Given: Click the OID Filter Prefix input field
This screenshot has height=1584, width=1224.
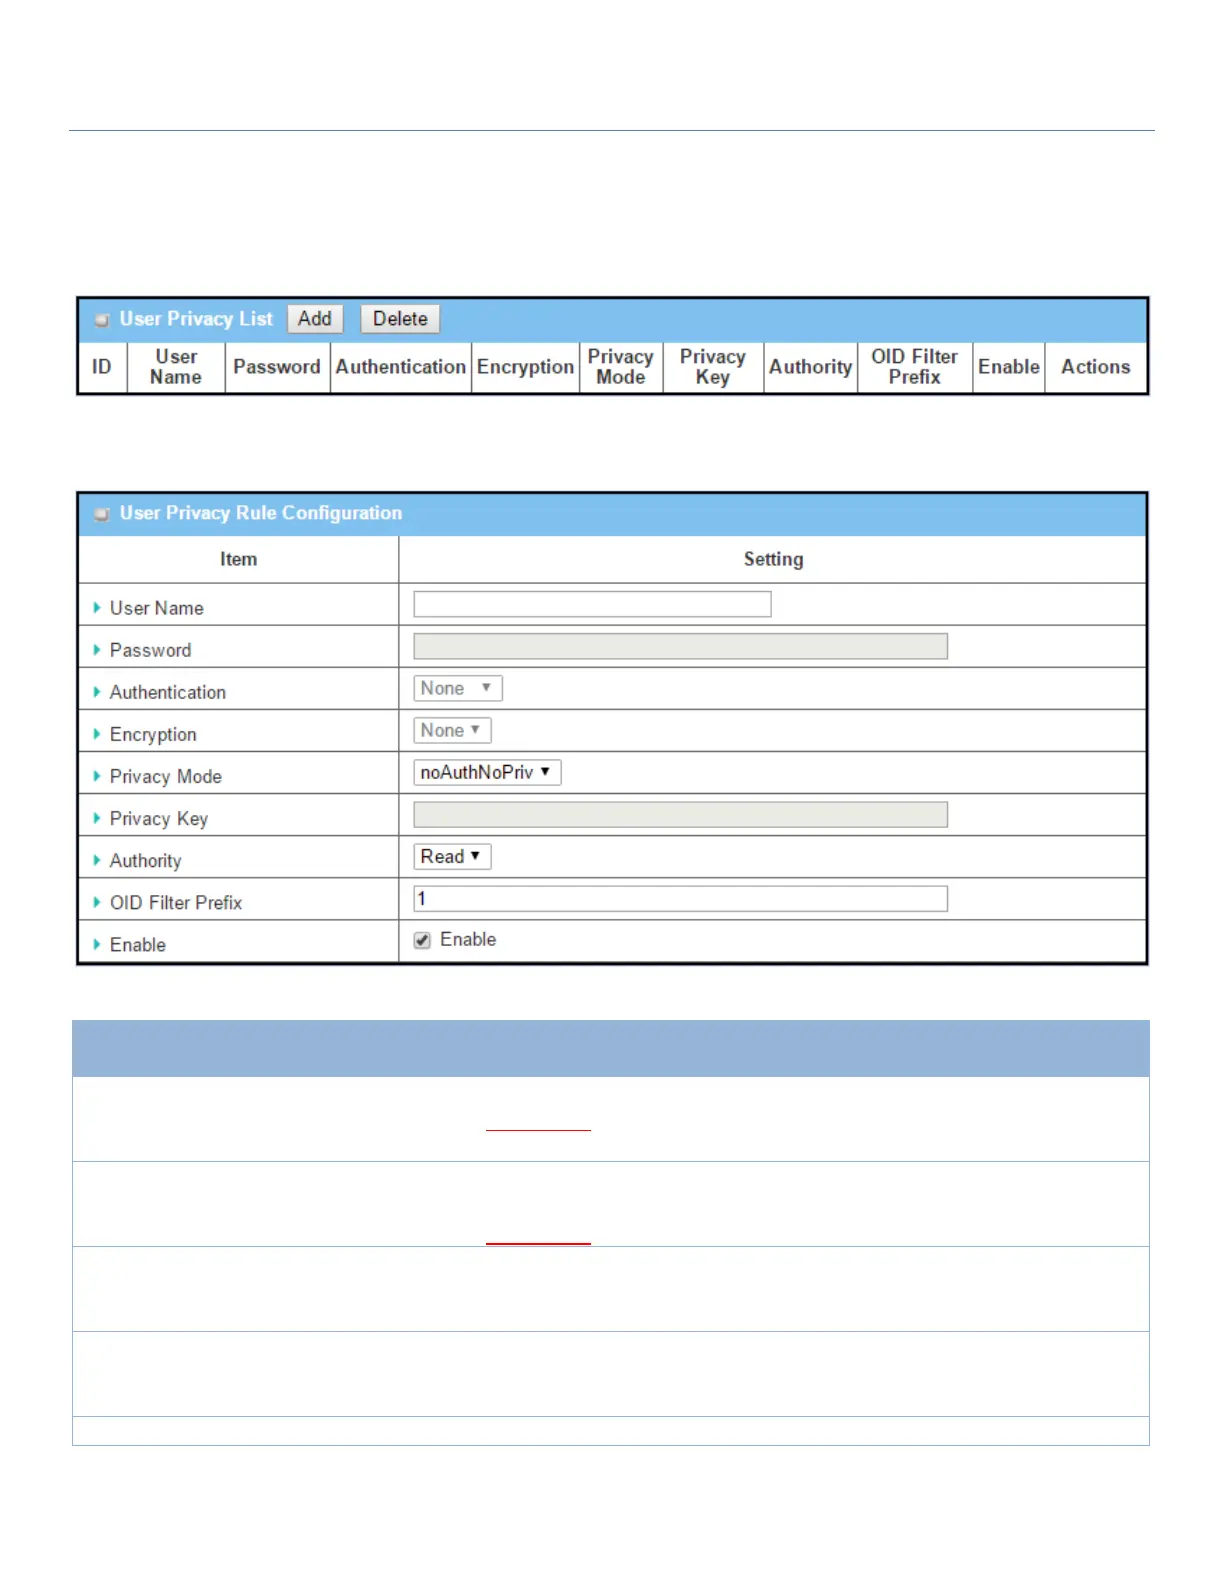Looking at the screenshot, I should pos(680,898).
